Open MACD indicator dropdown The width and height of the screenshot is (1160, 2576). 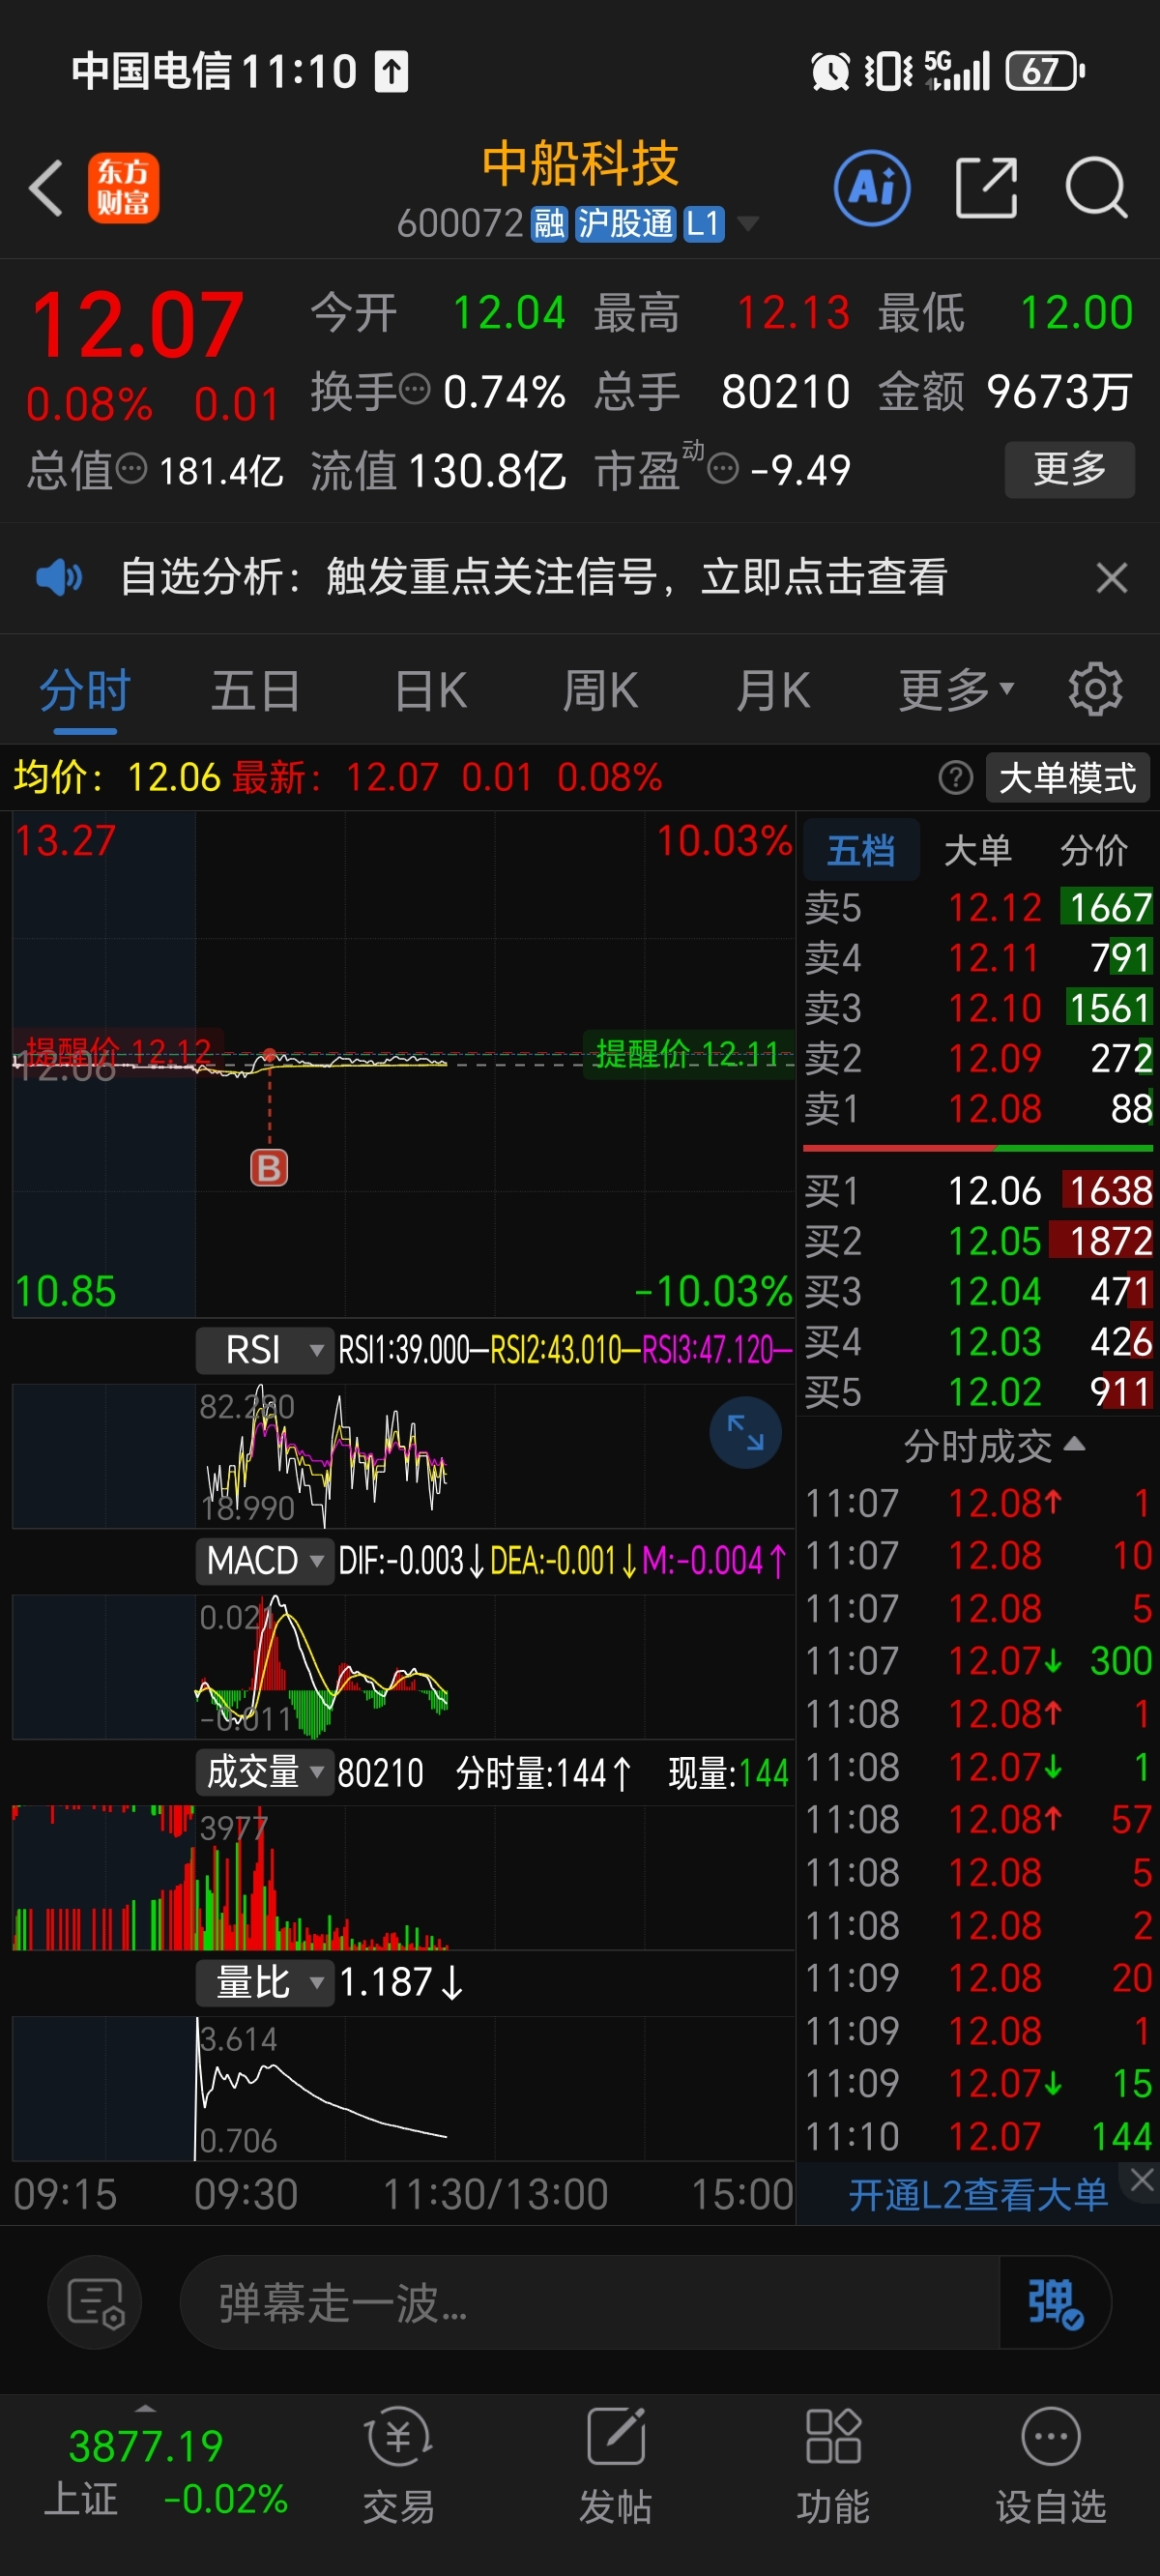pyautogui.click(x=265, y=1560)
